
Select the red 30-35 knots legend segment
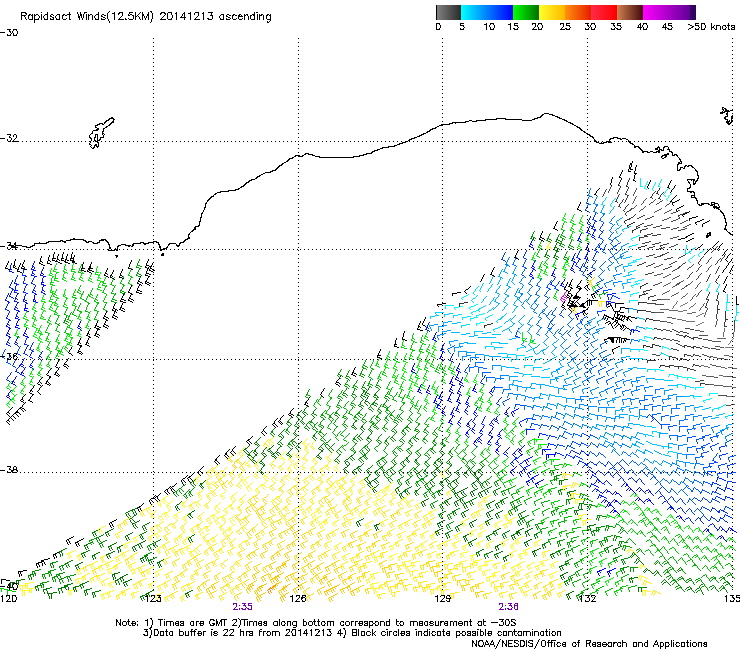604,12
